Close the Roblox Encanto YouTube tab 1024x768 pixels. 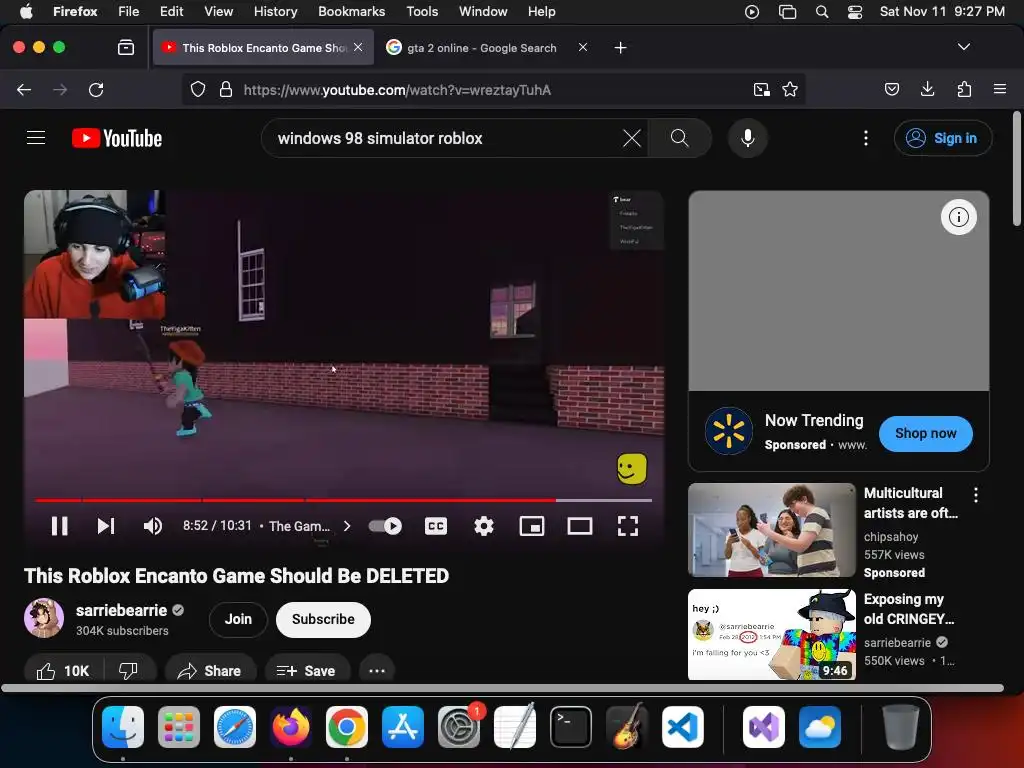click(358, 47)
